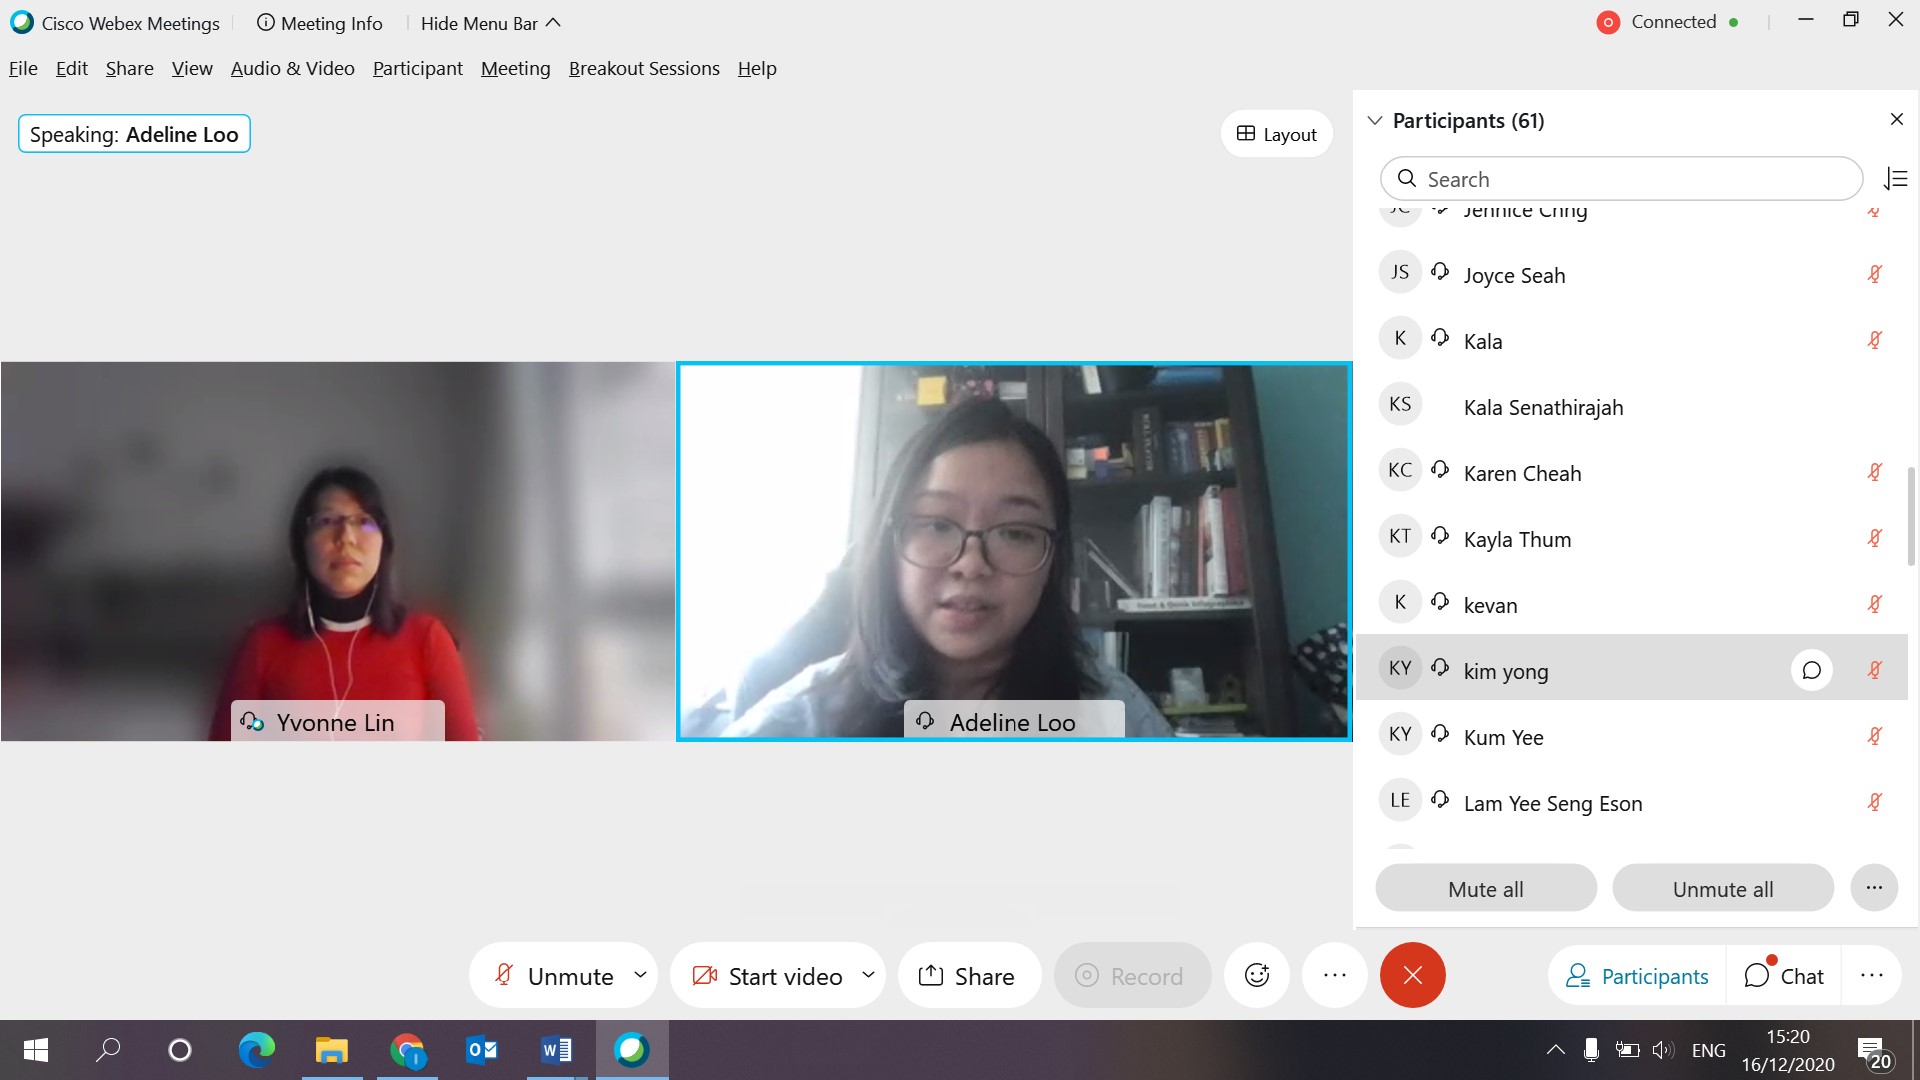Viewport: 1920px width, 1080px height.
Task: Toggle the Participants panel button
Action: (1637, 975)
